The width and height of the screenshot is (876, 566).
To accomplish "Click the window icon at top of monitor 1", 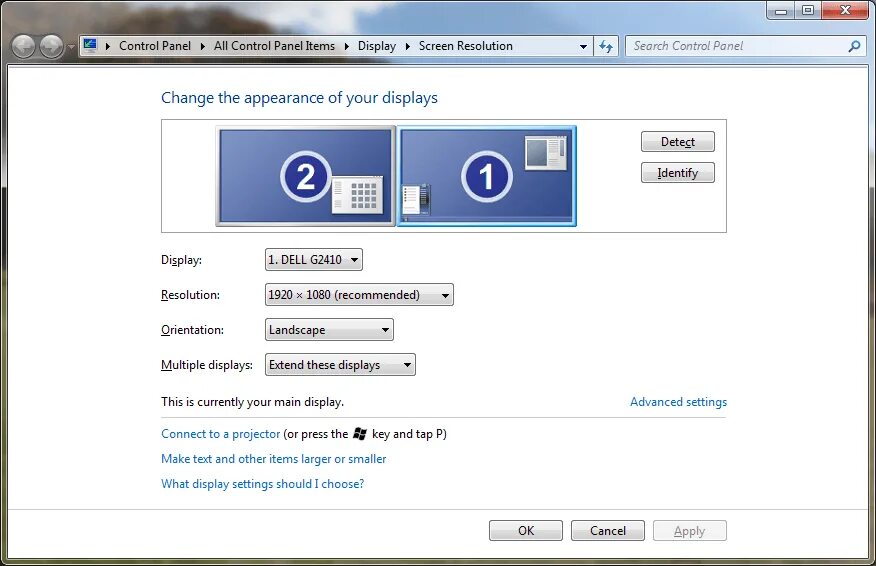I will [x=545, y=153].
